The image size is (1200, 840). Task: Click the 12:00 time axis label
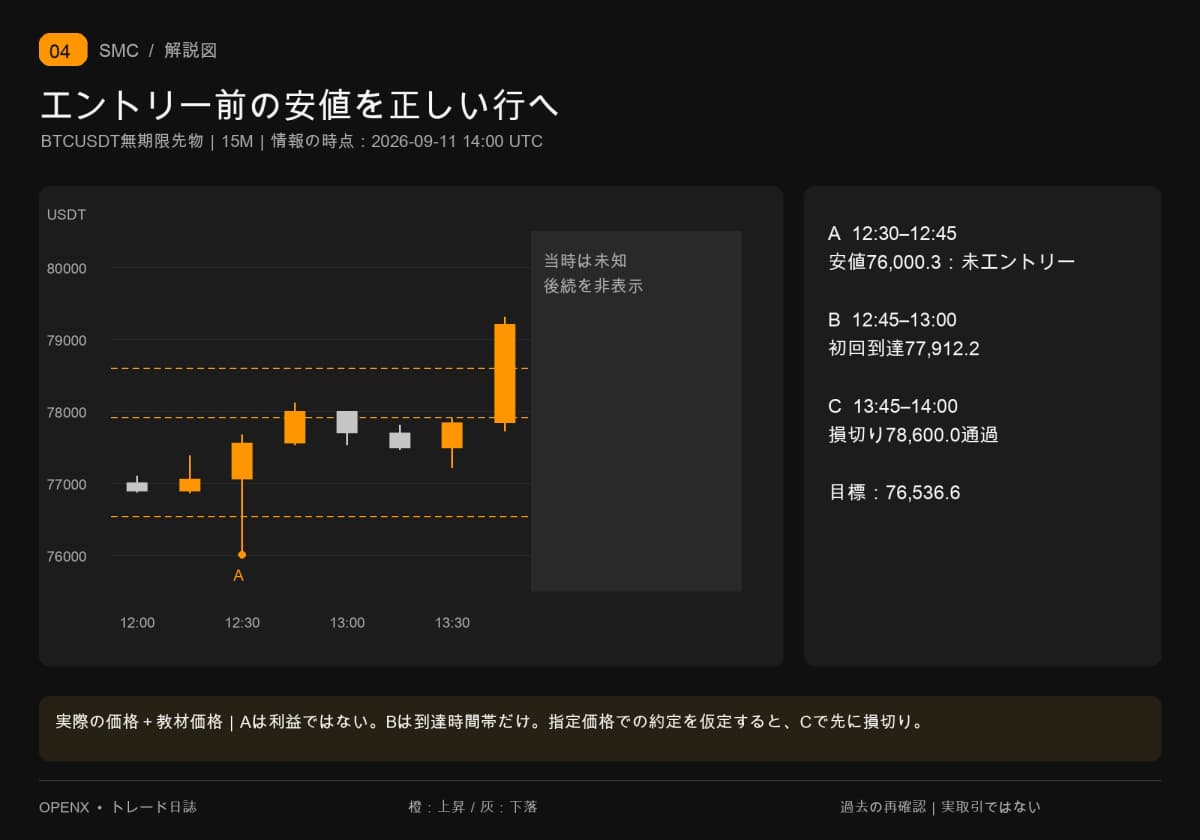[137, 622]
